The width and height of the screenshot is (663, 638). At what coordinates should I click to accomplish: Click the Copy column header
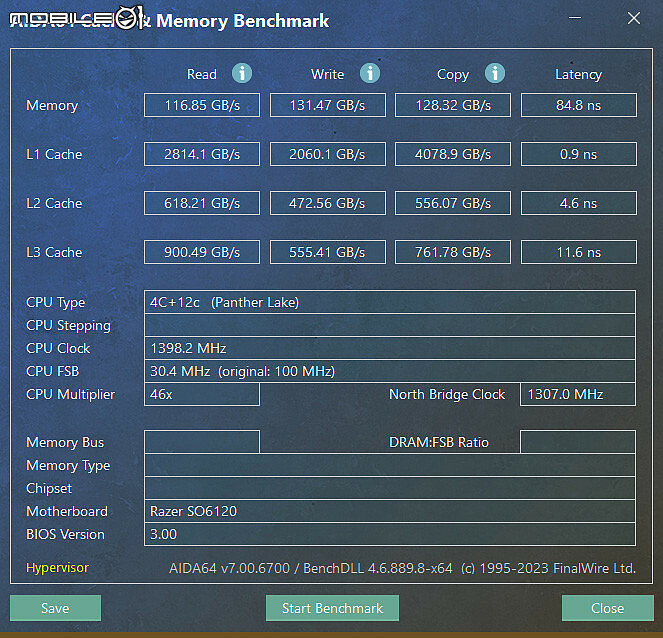pos(453,74)
